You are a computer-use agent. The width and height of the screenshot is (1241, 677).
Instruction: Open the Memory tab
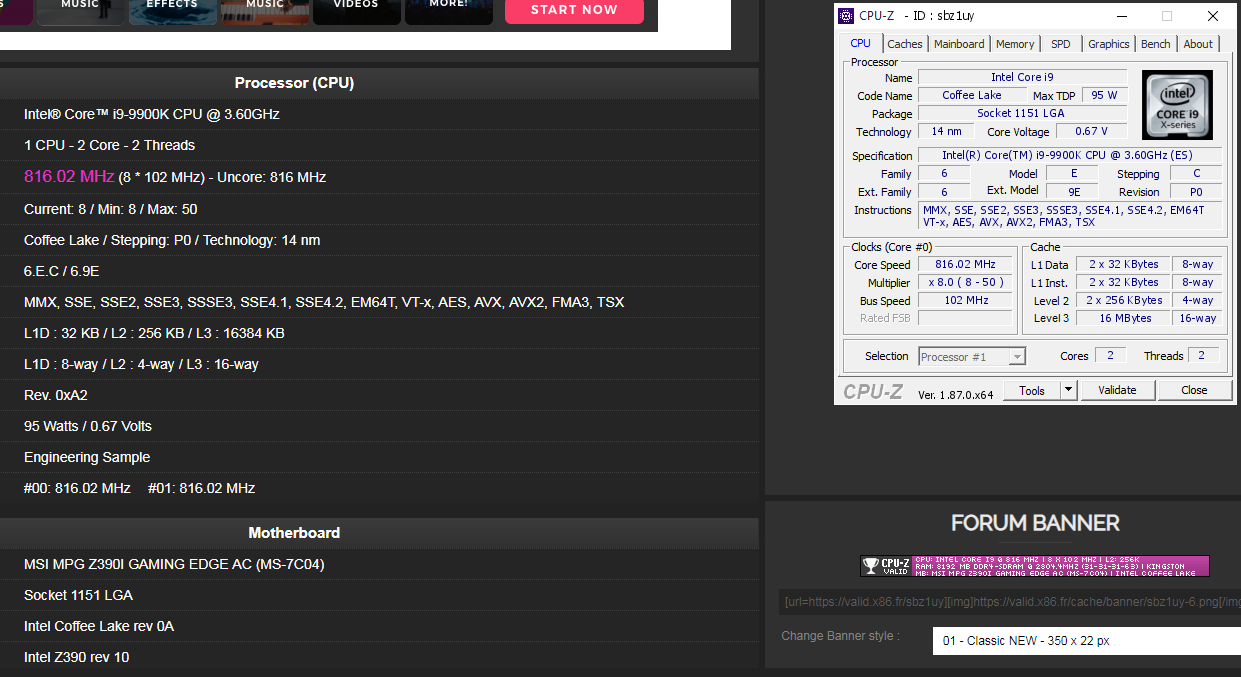[1015, 44]
